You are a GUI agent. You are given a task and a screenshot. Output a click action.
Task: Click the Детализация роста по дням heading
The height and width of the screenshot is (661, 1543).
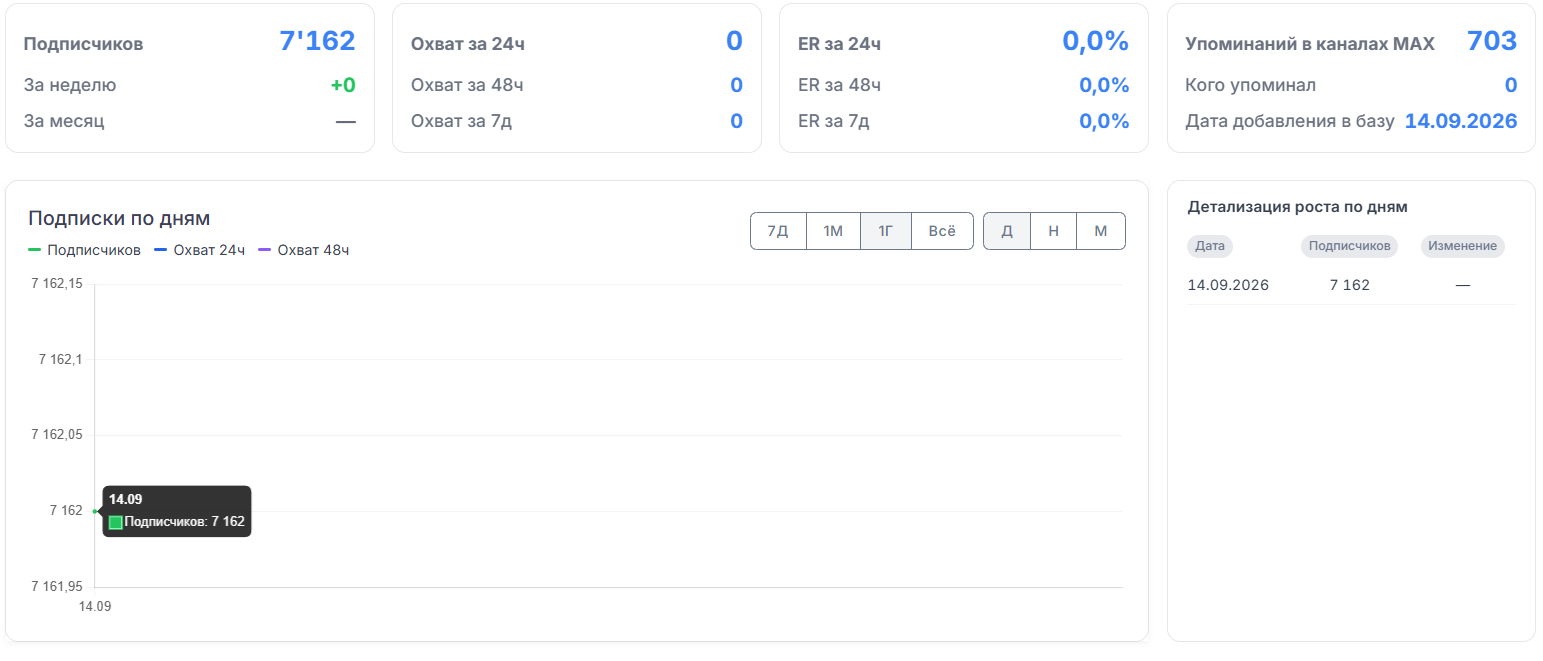tap(1298, 207)
